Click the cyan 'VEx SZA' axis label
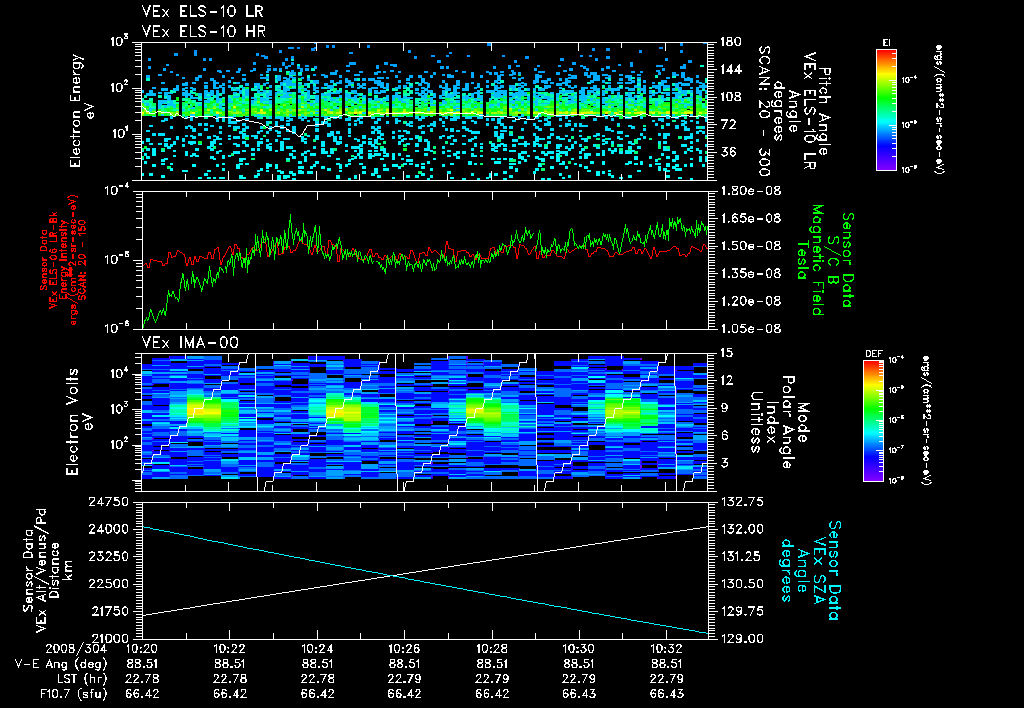The height and width of the screenshot is (708, 1024). point(818,570)
